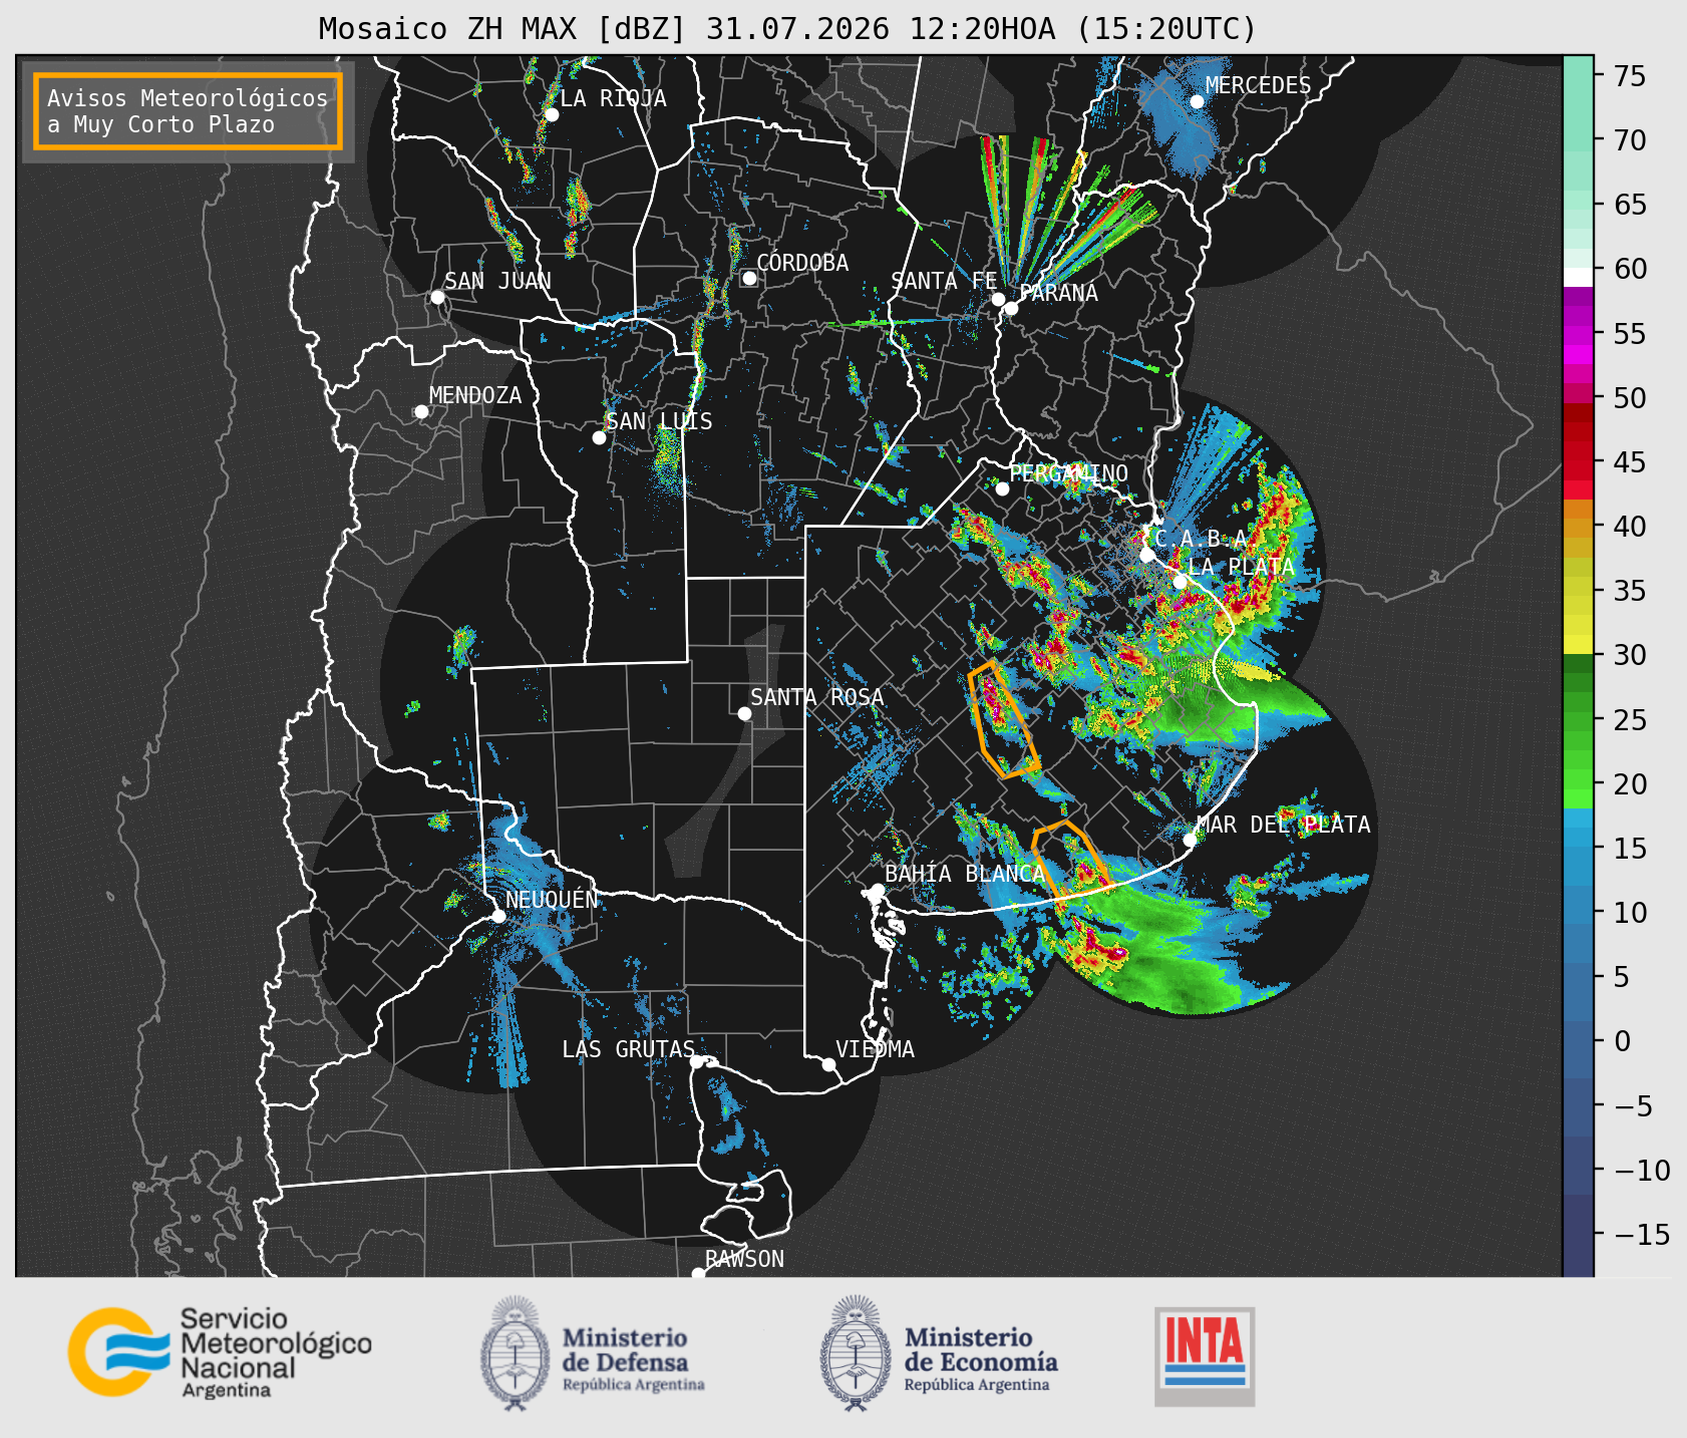This screenshot has width=1687, height=1438.
Task: Click the Ministerio de Economía emblem
Action: pos(854,1352)
